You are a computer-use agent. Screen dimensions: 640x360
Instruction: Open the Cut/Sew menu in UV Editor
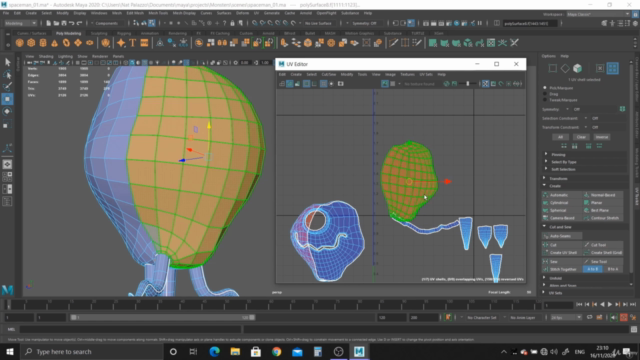click(329, 74)
